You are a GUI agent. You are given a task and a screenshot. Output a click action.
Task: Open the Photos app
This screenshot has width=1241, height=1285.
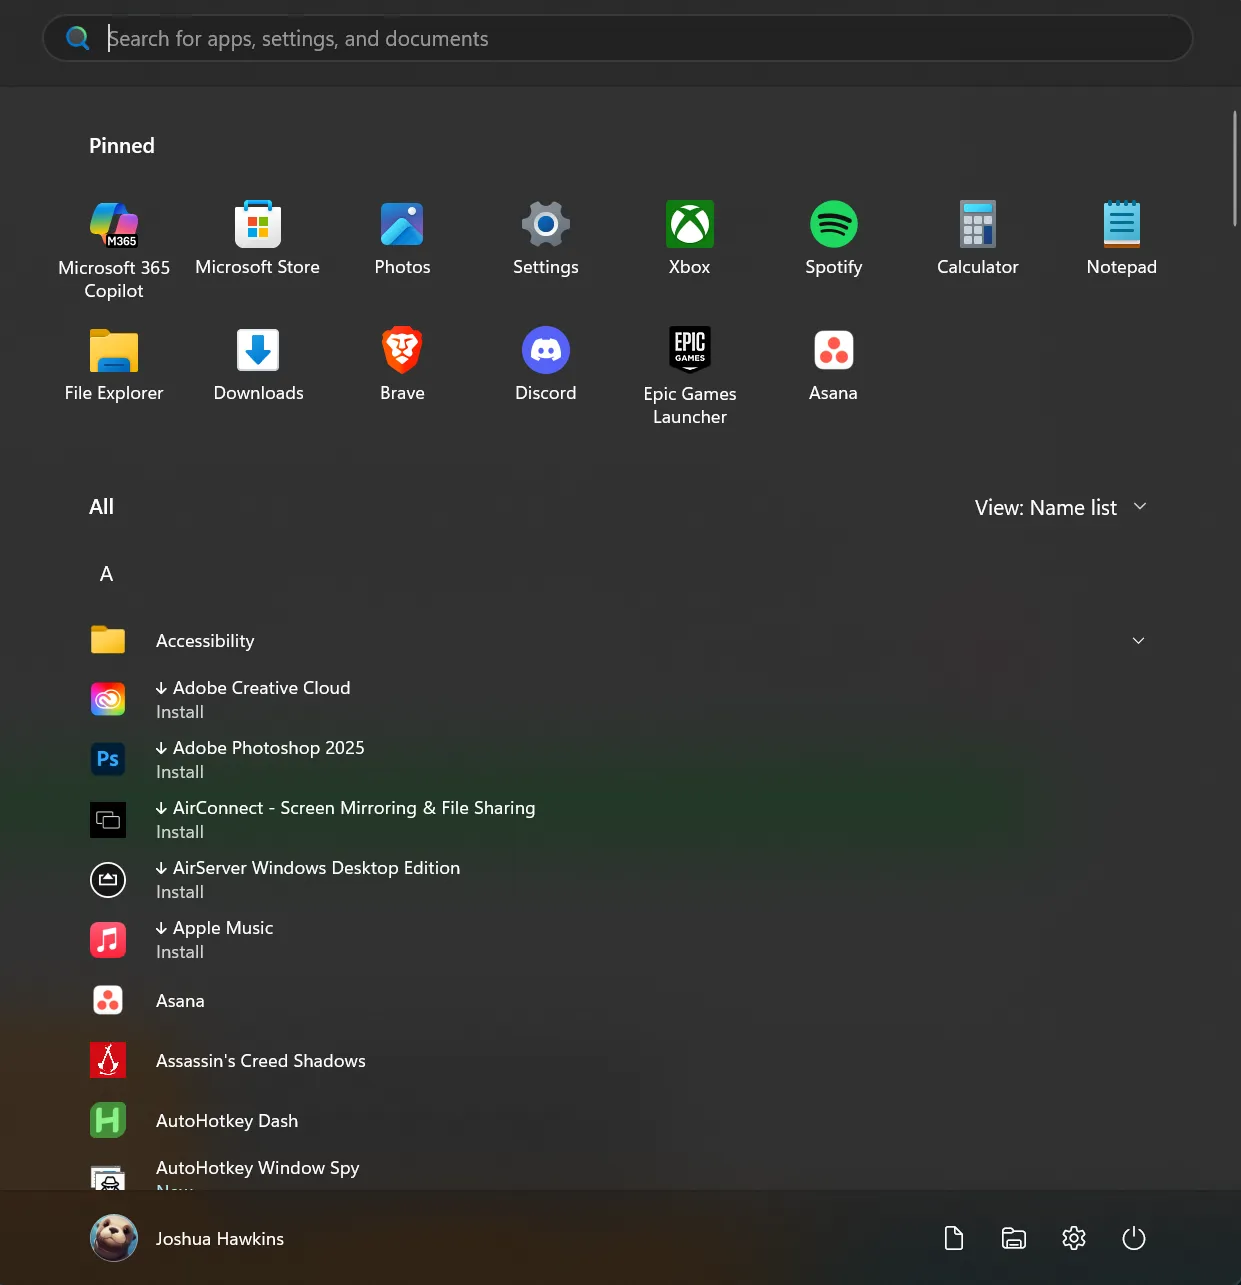[x=402, y=238]
